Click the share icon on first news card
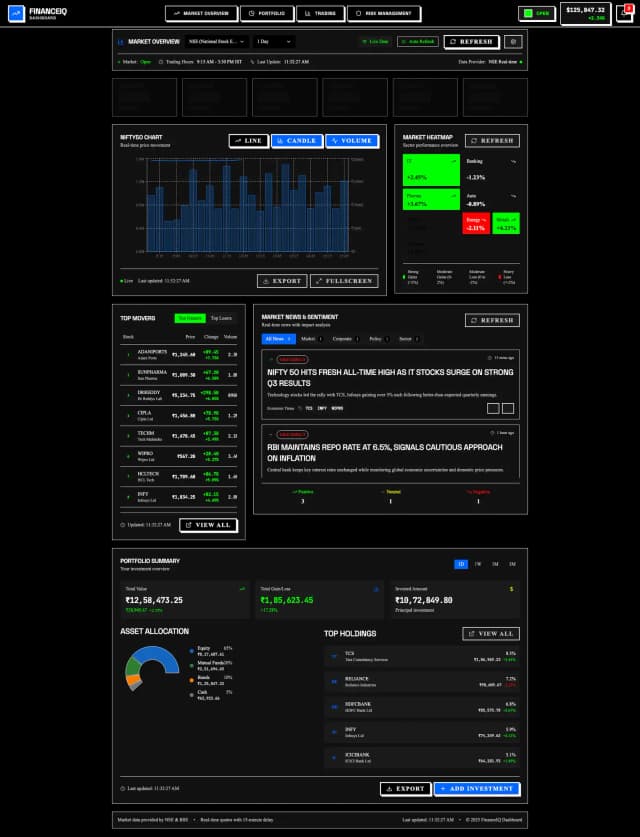Screen dimensions: 640x837 point(508,408)
